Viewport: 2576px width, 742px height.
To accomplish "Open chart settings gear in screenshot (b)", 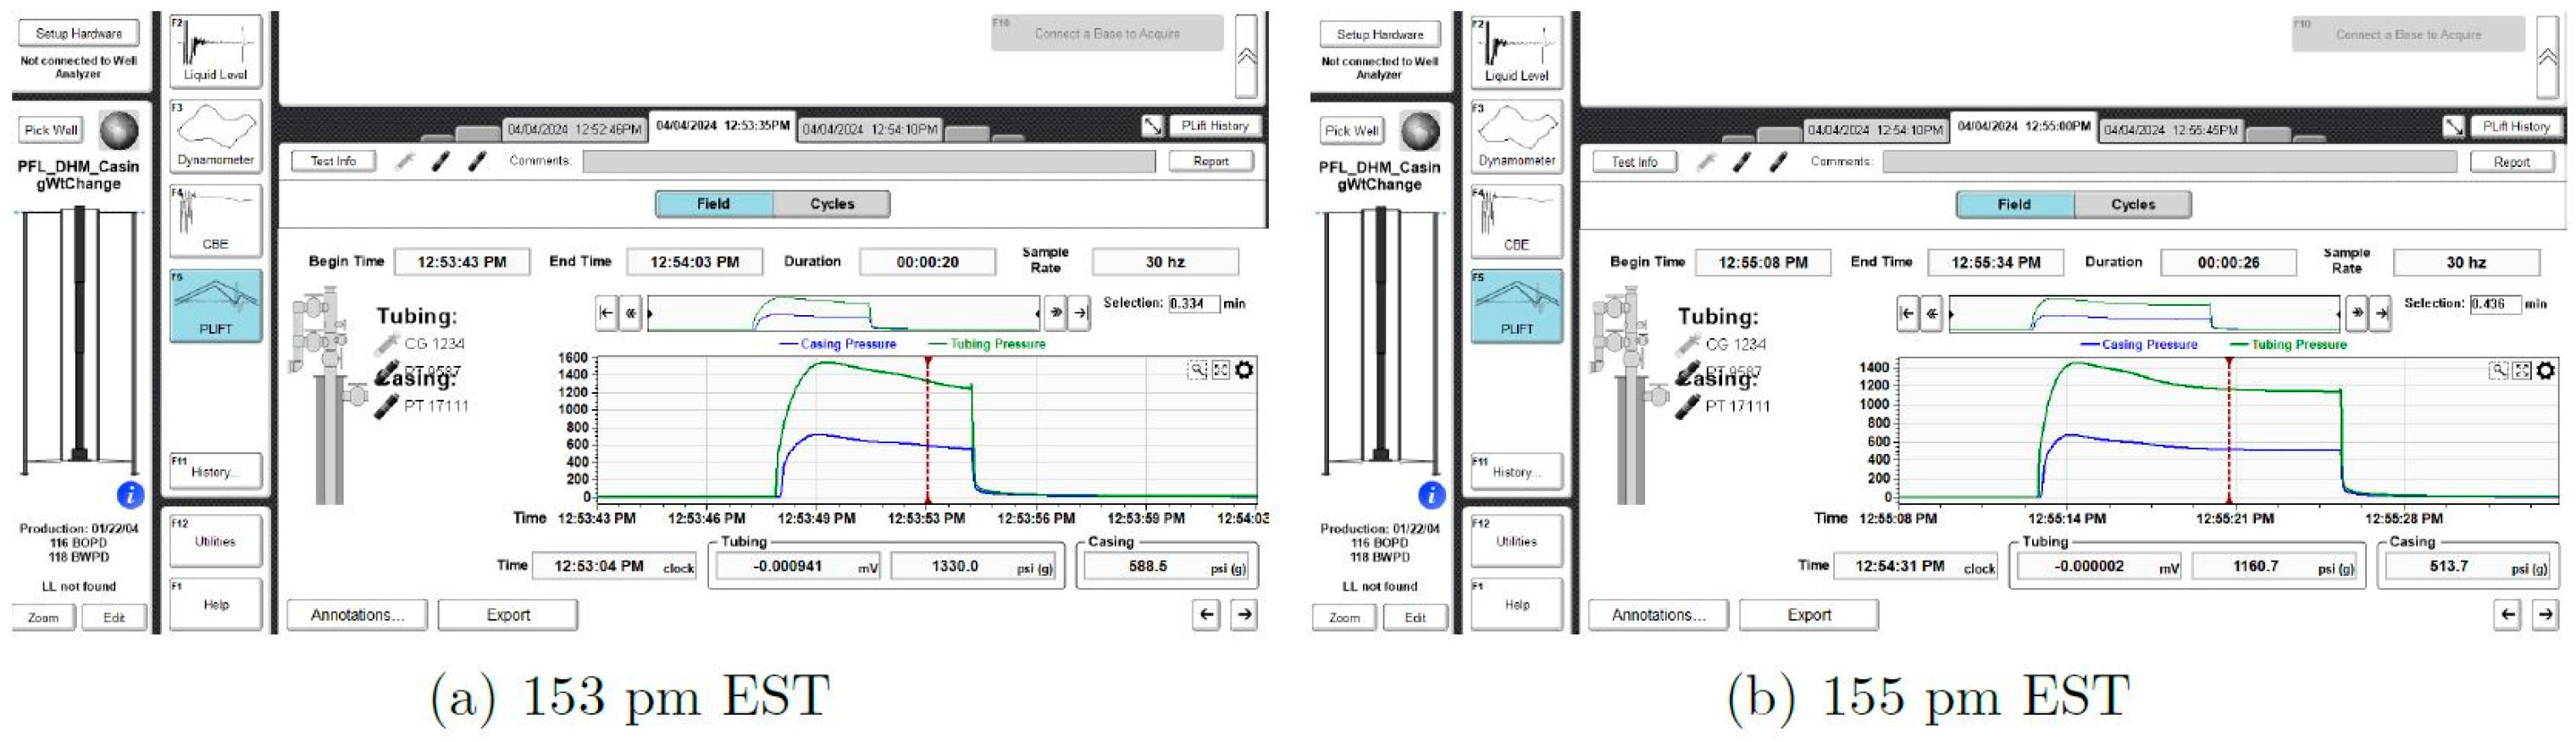I will pyautogui.click(x=2545, y=371).
